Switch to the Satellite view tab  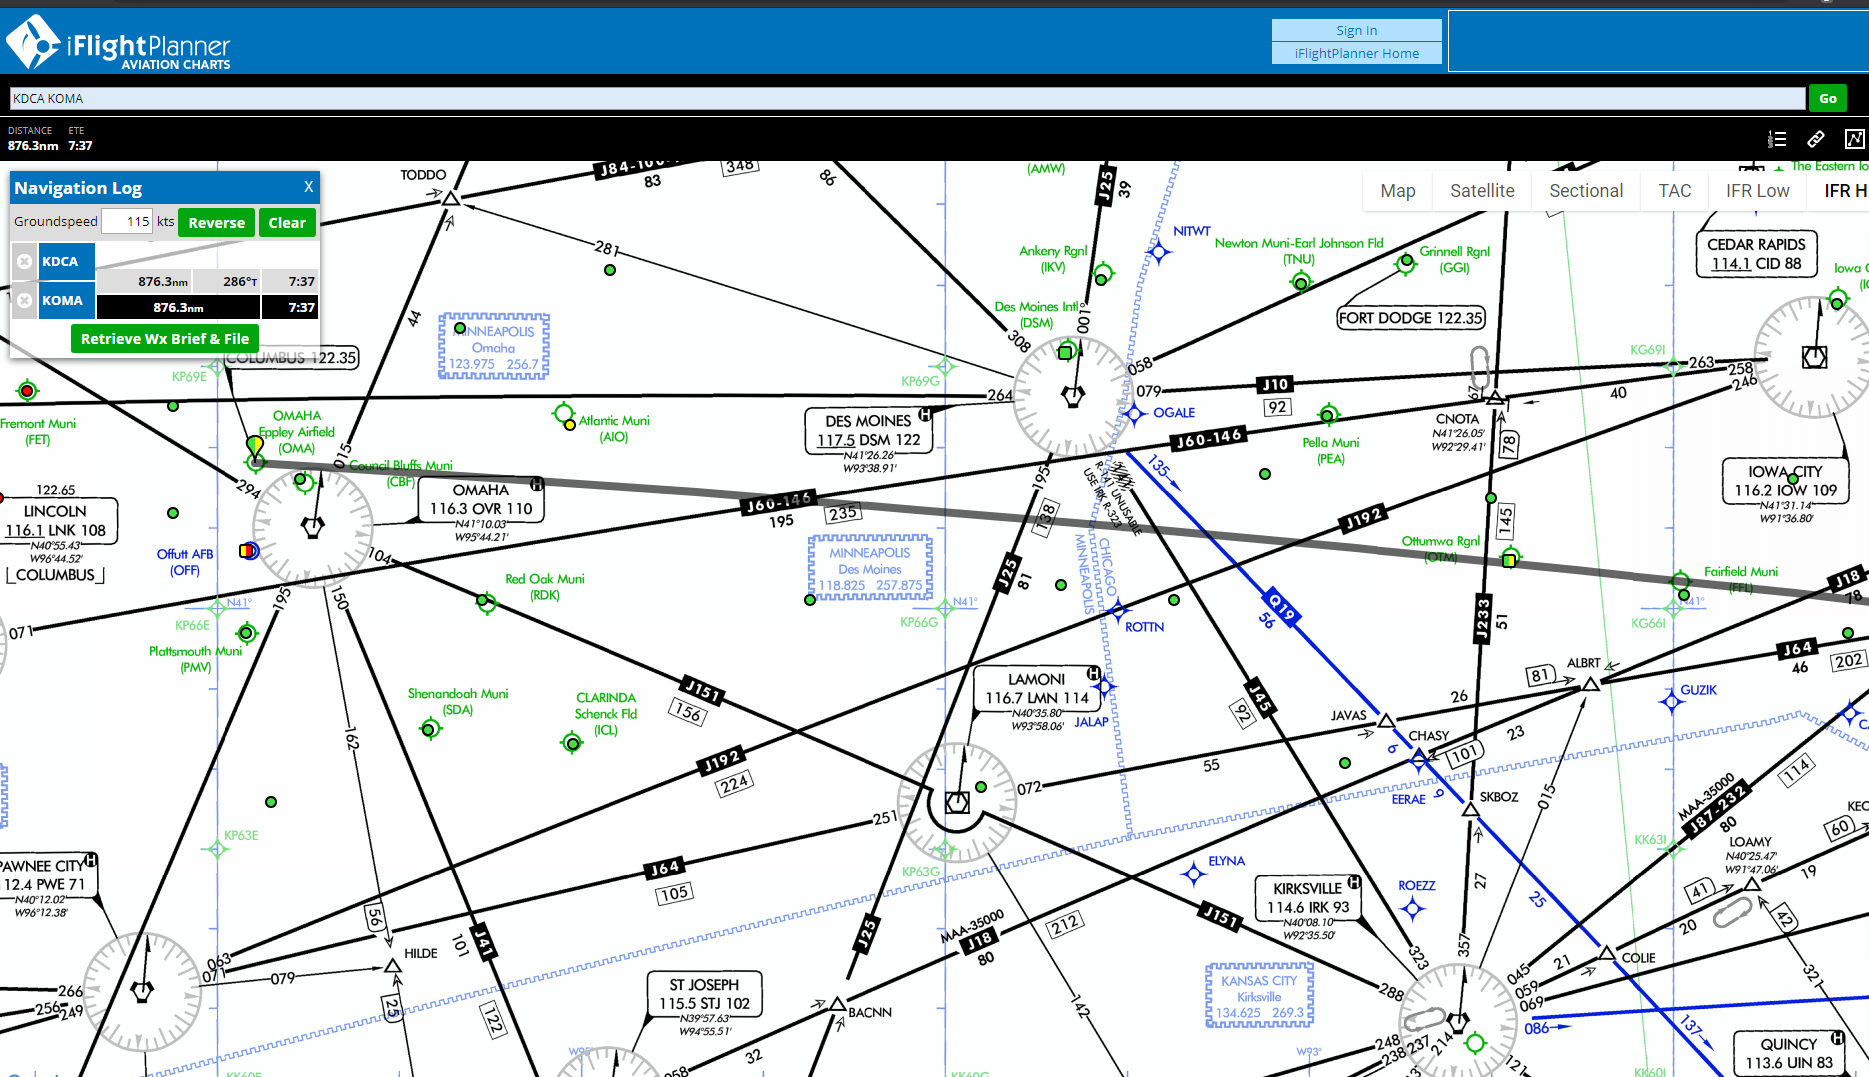tap(1482, 191)
